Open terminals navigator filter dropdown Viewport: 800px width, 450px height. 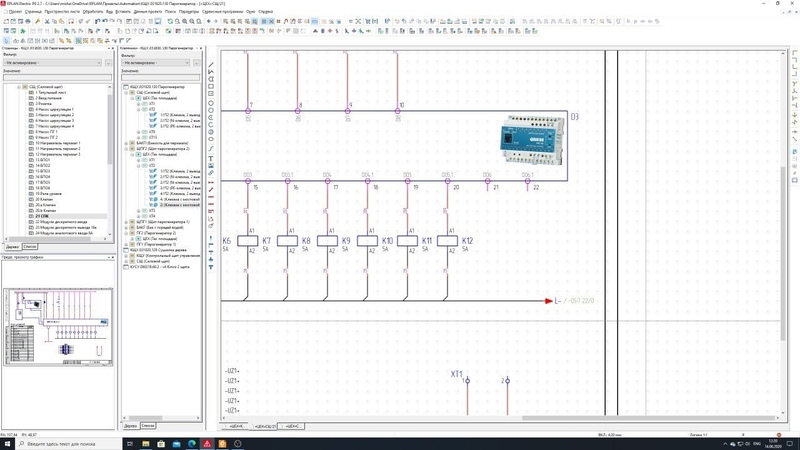(156, 63)
